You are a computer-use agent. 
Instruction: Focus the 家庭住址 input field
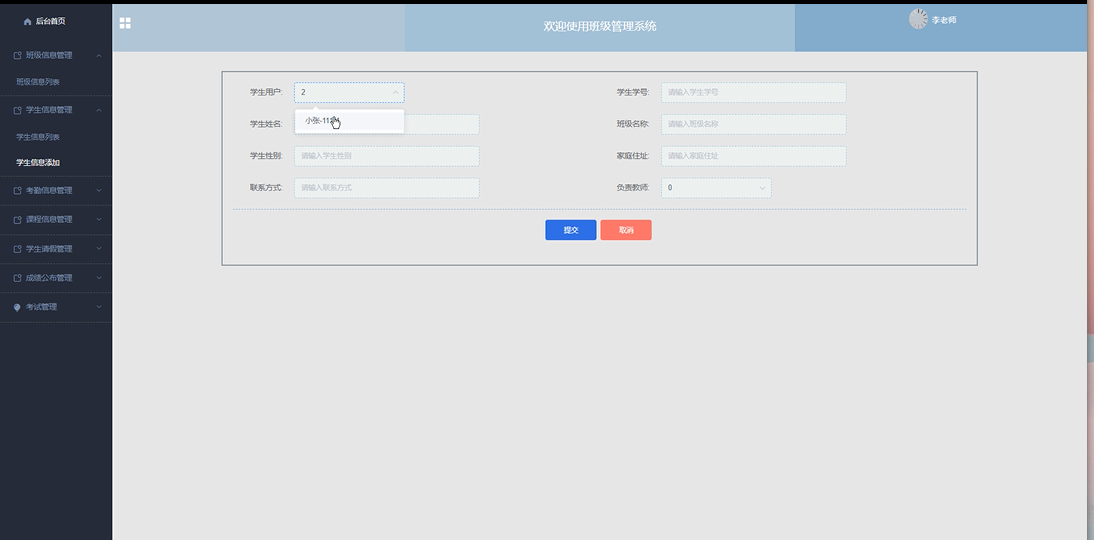click(x=754, y=156)
